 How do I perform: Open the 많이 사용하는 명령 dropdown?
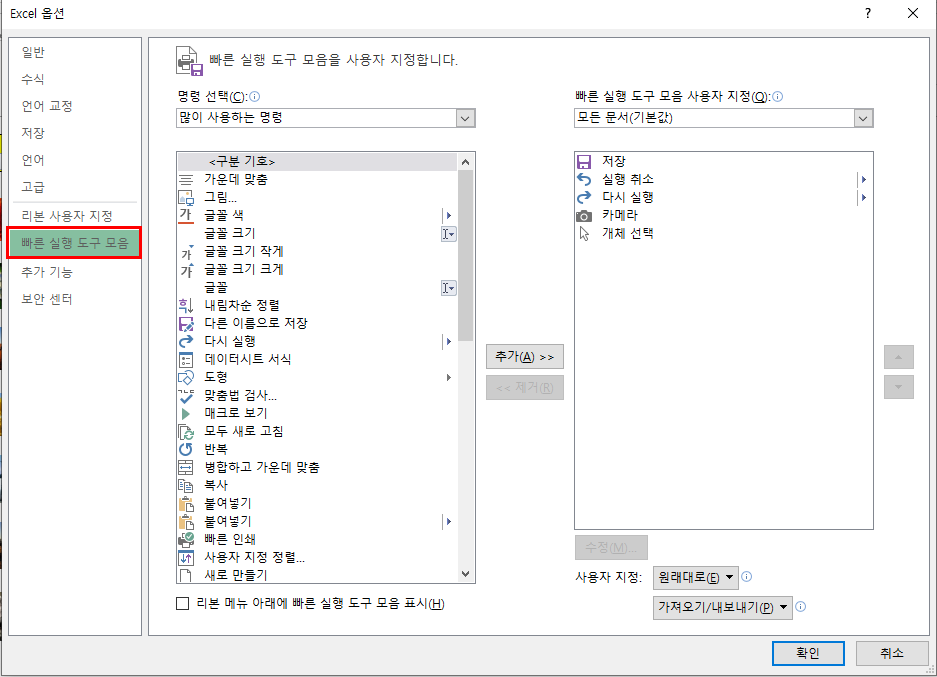click(465, 118)
